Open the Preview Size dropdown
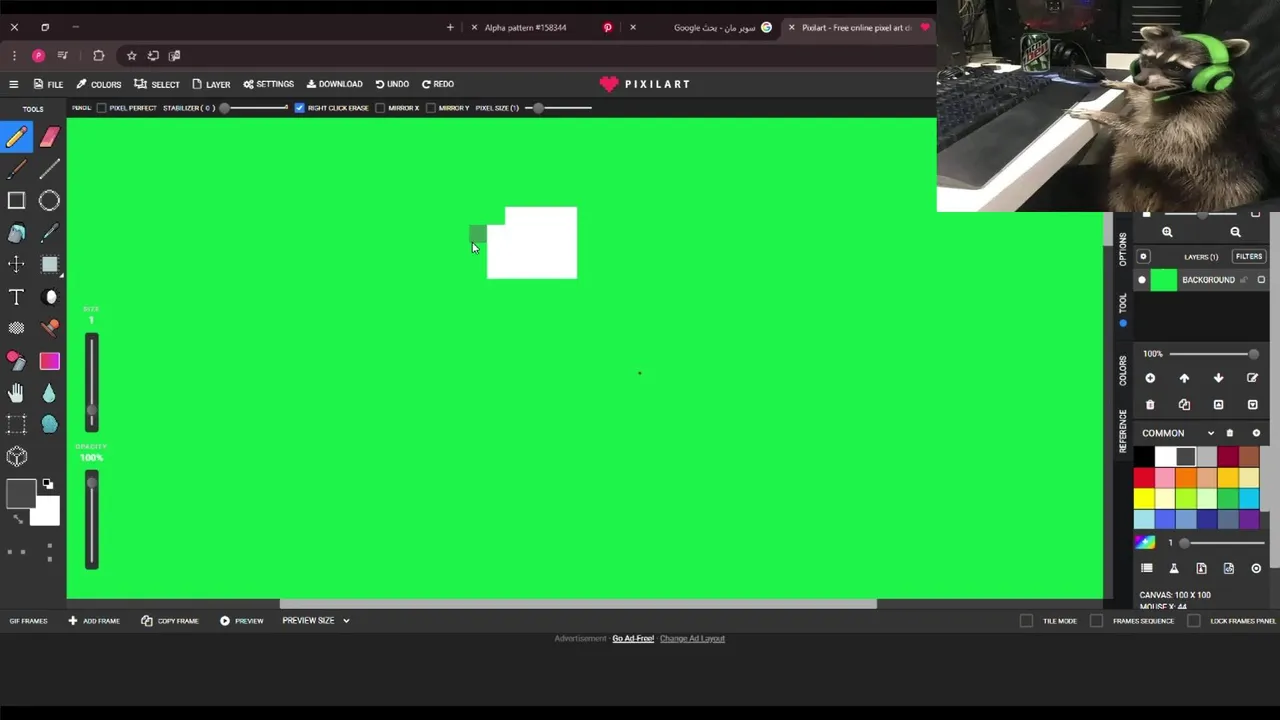This screenshot has width=1280, height=720. [316, 621]
